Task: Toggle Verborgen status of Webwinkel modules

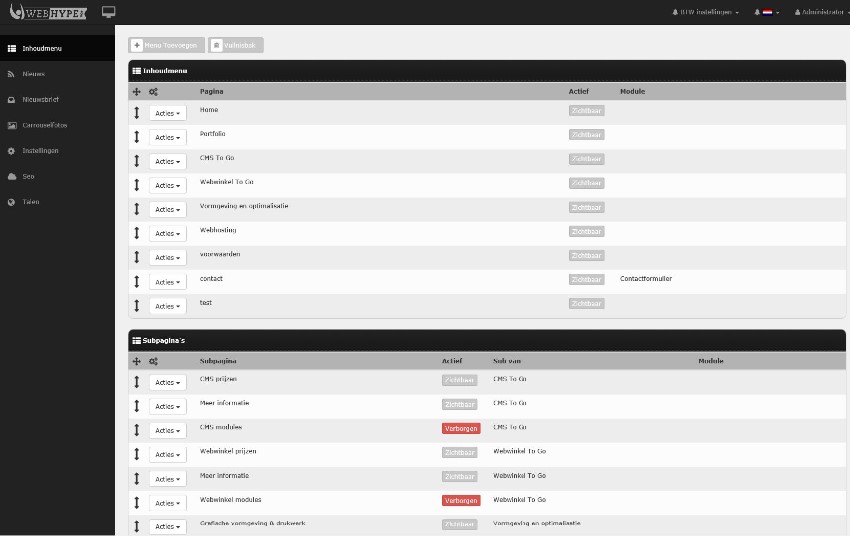Action: (461, 501)
